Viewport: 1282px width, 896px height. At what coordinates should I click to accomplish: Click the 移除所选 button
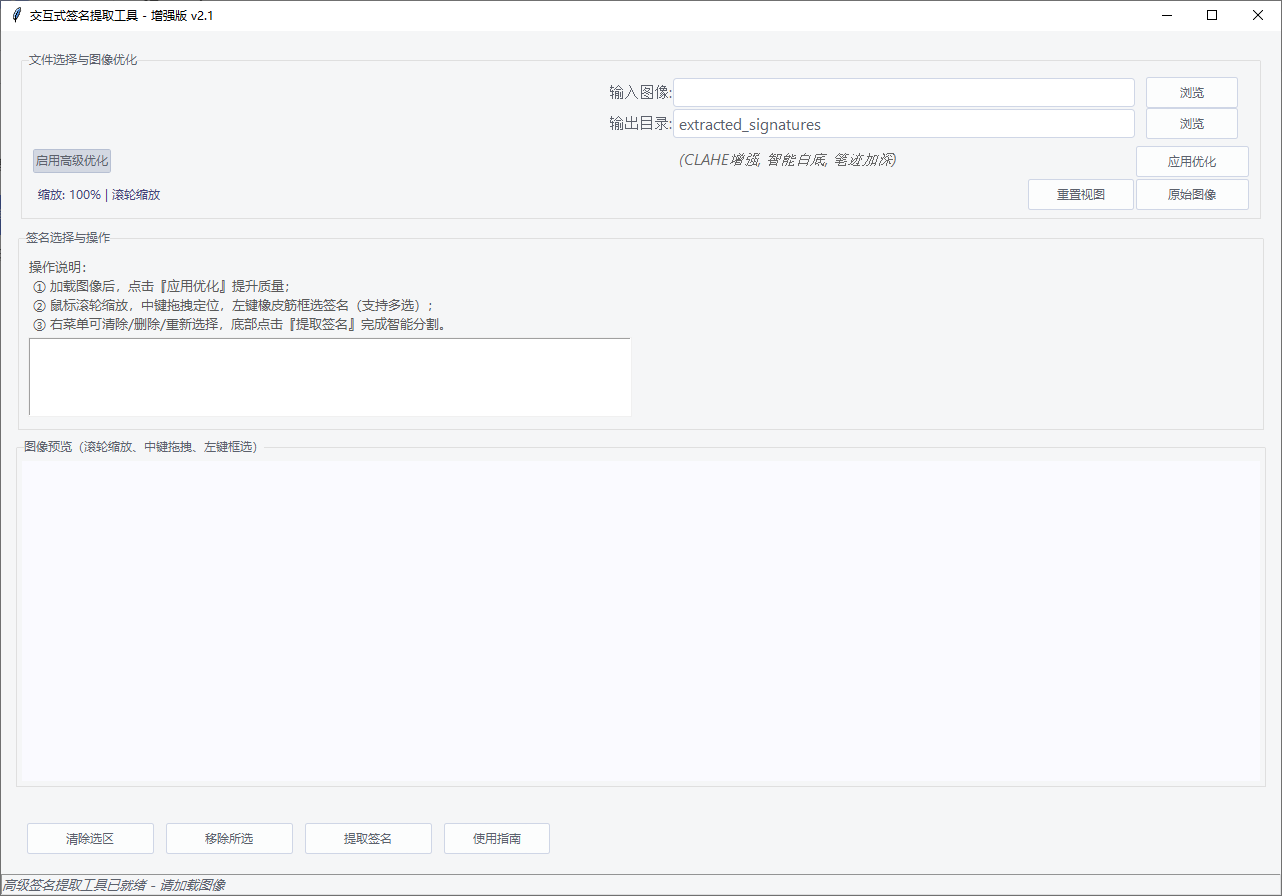pyautogui.click(x=229, y=839)
